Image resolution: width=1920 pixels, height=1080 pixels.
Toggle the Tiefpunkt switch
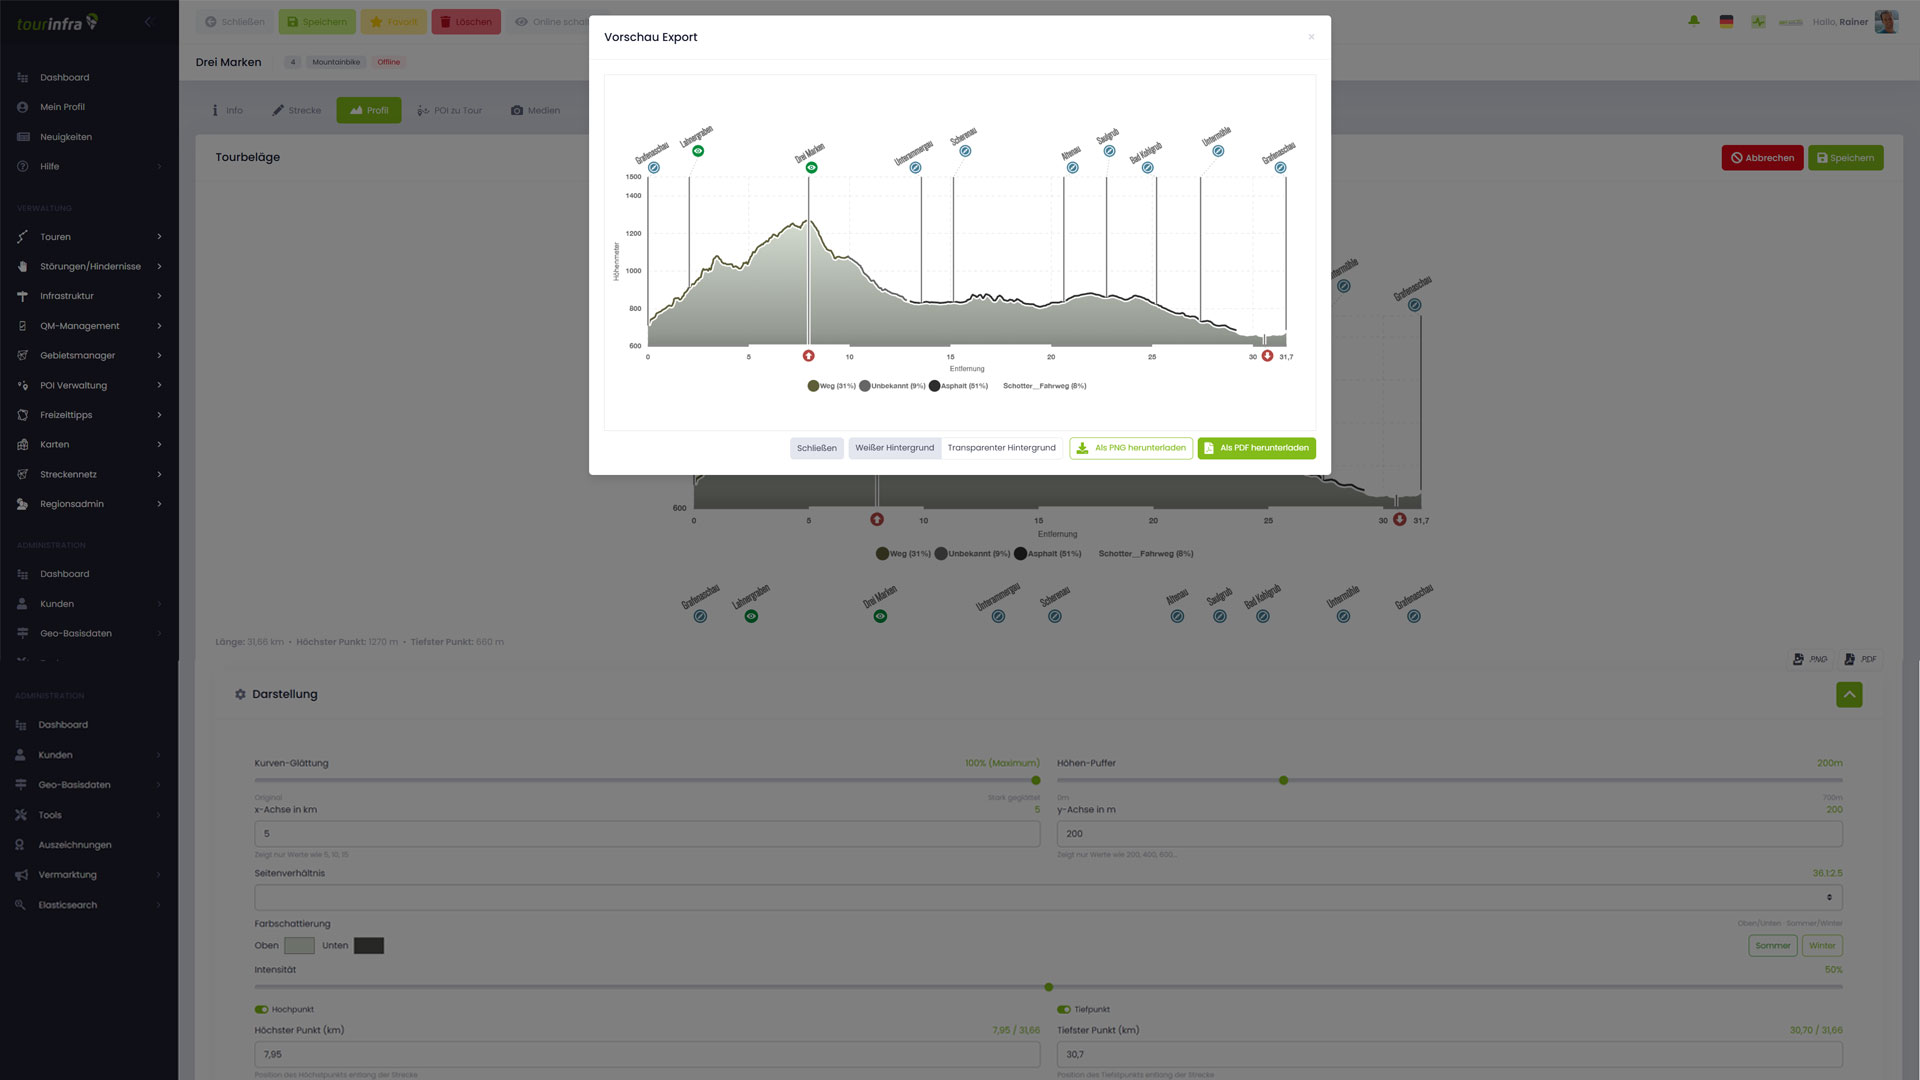[x=1064, y=1009]
